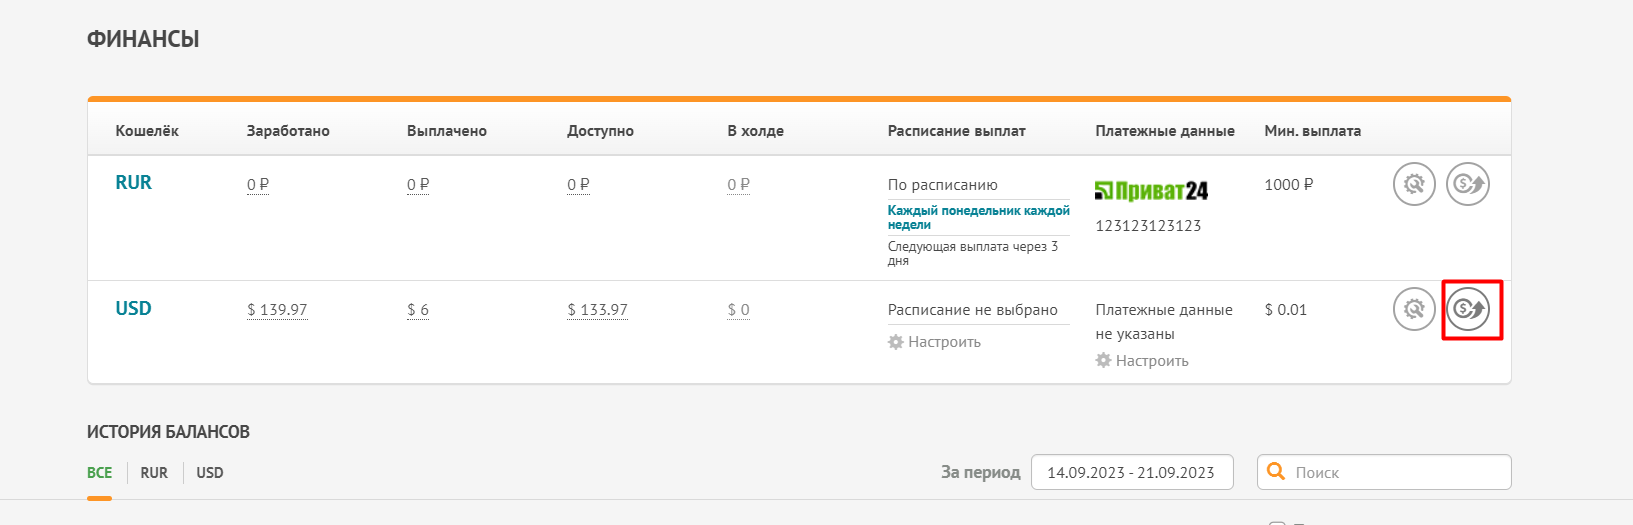Click into the Поиск search field
This screenshot has height=525, width=1633.
1384,472
